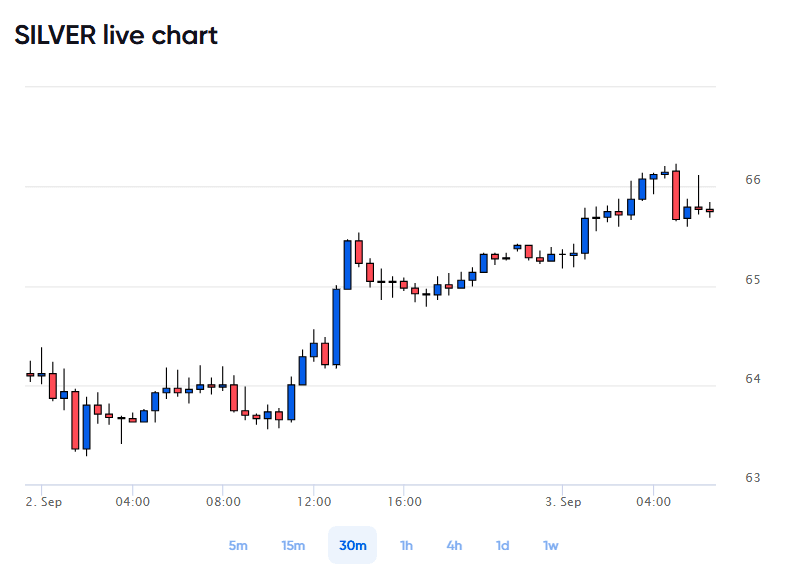Click the 3. Sep date label

563,502
